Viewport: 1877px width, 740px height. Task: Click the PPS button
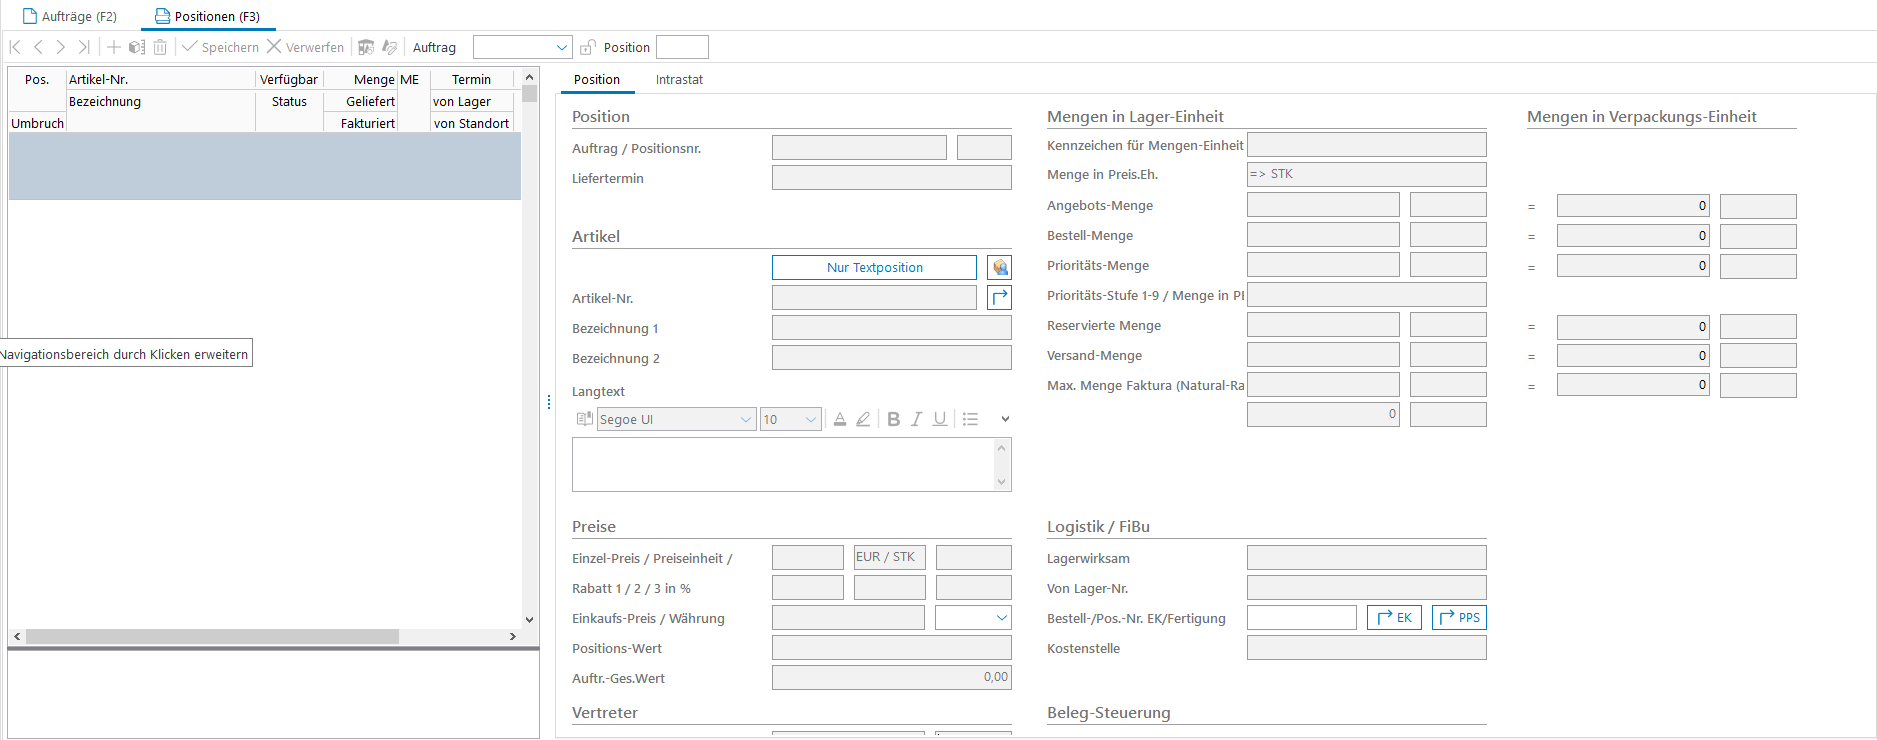point(1459,618)
